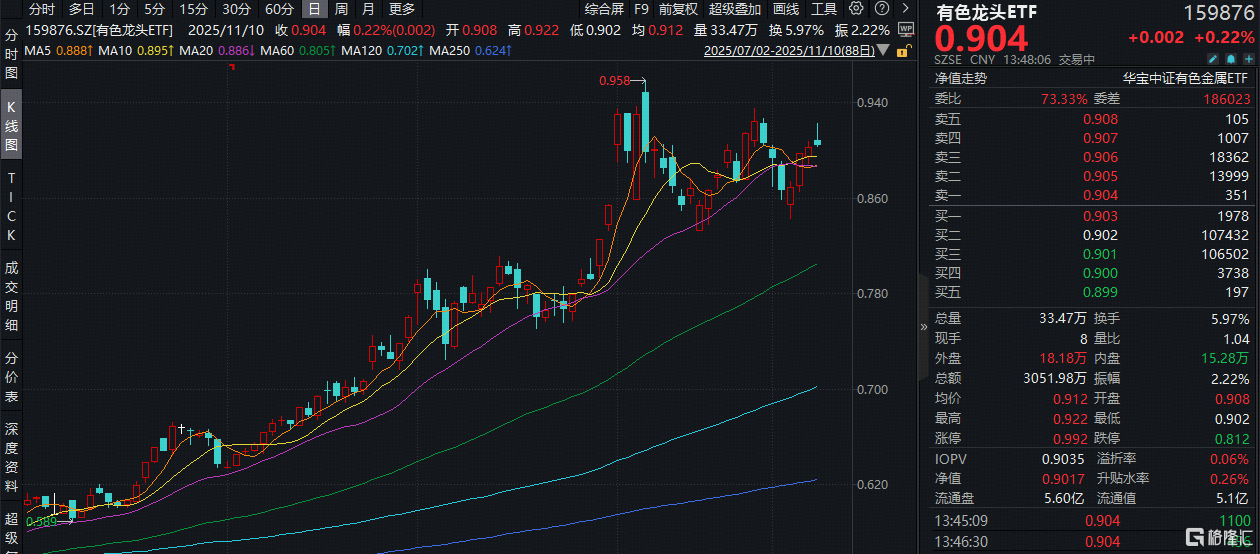Select the 60分 timeframe tab
Viewport: 1260px width, 554px height.
(279, 9)
